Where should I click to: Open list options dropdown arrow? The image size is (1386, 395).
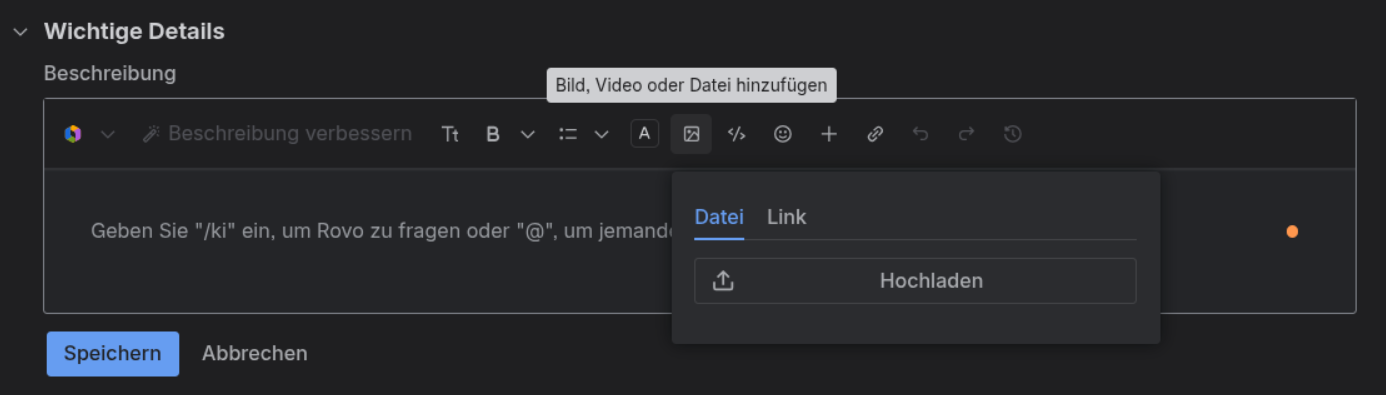[x=601, y=134]
